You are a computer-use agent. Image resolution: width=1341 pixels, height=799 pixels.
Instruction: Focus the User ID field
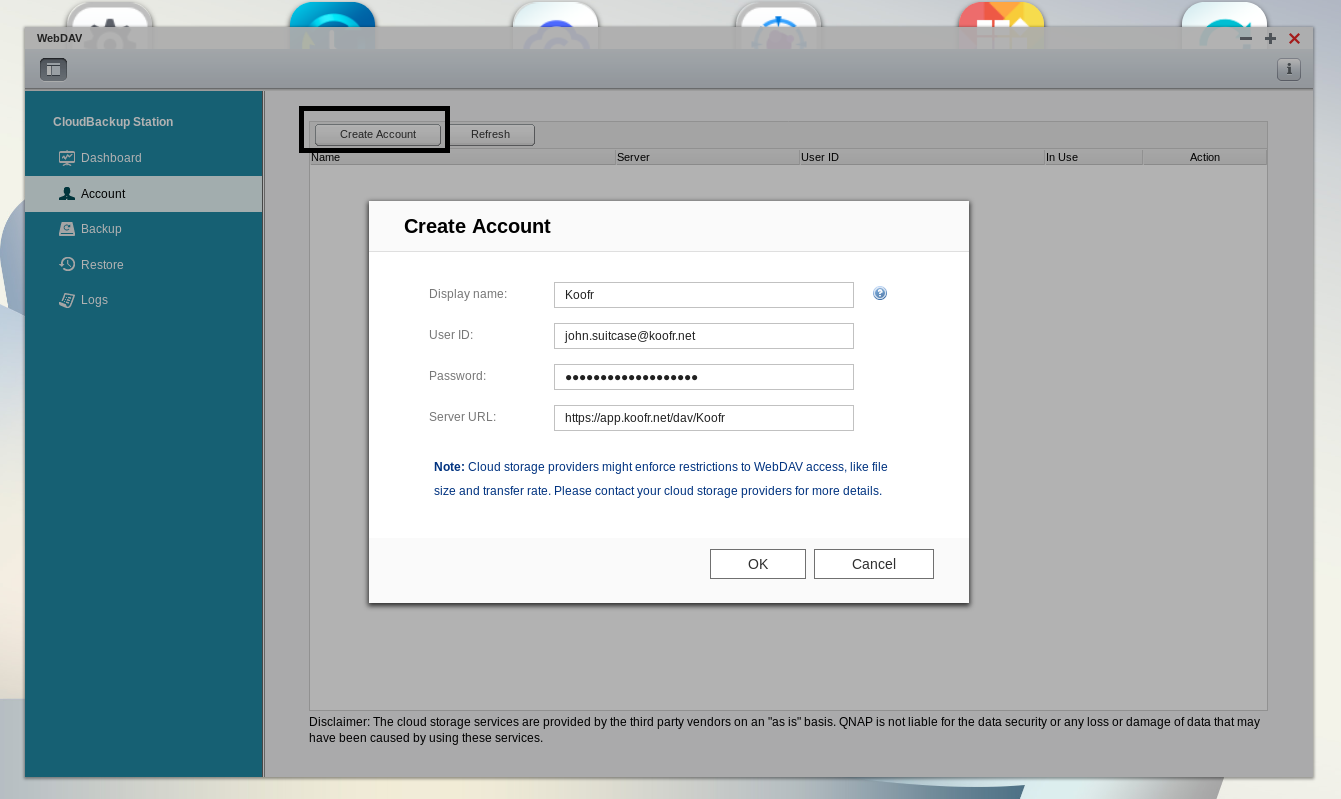(704, 336)
